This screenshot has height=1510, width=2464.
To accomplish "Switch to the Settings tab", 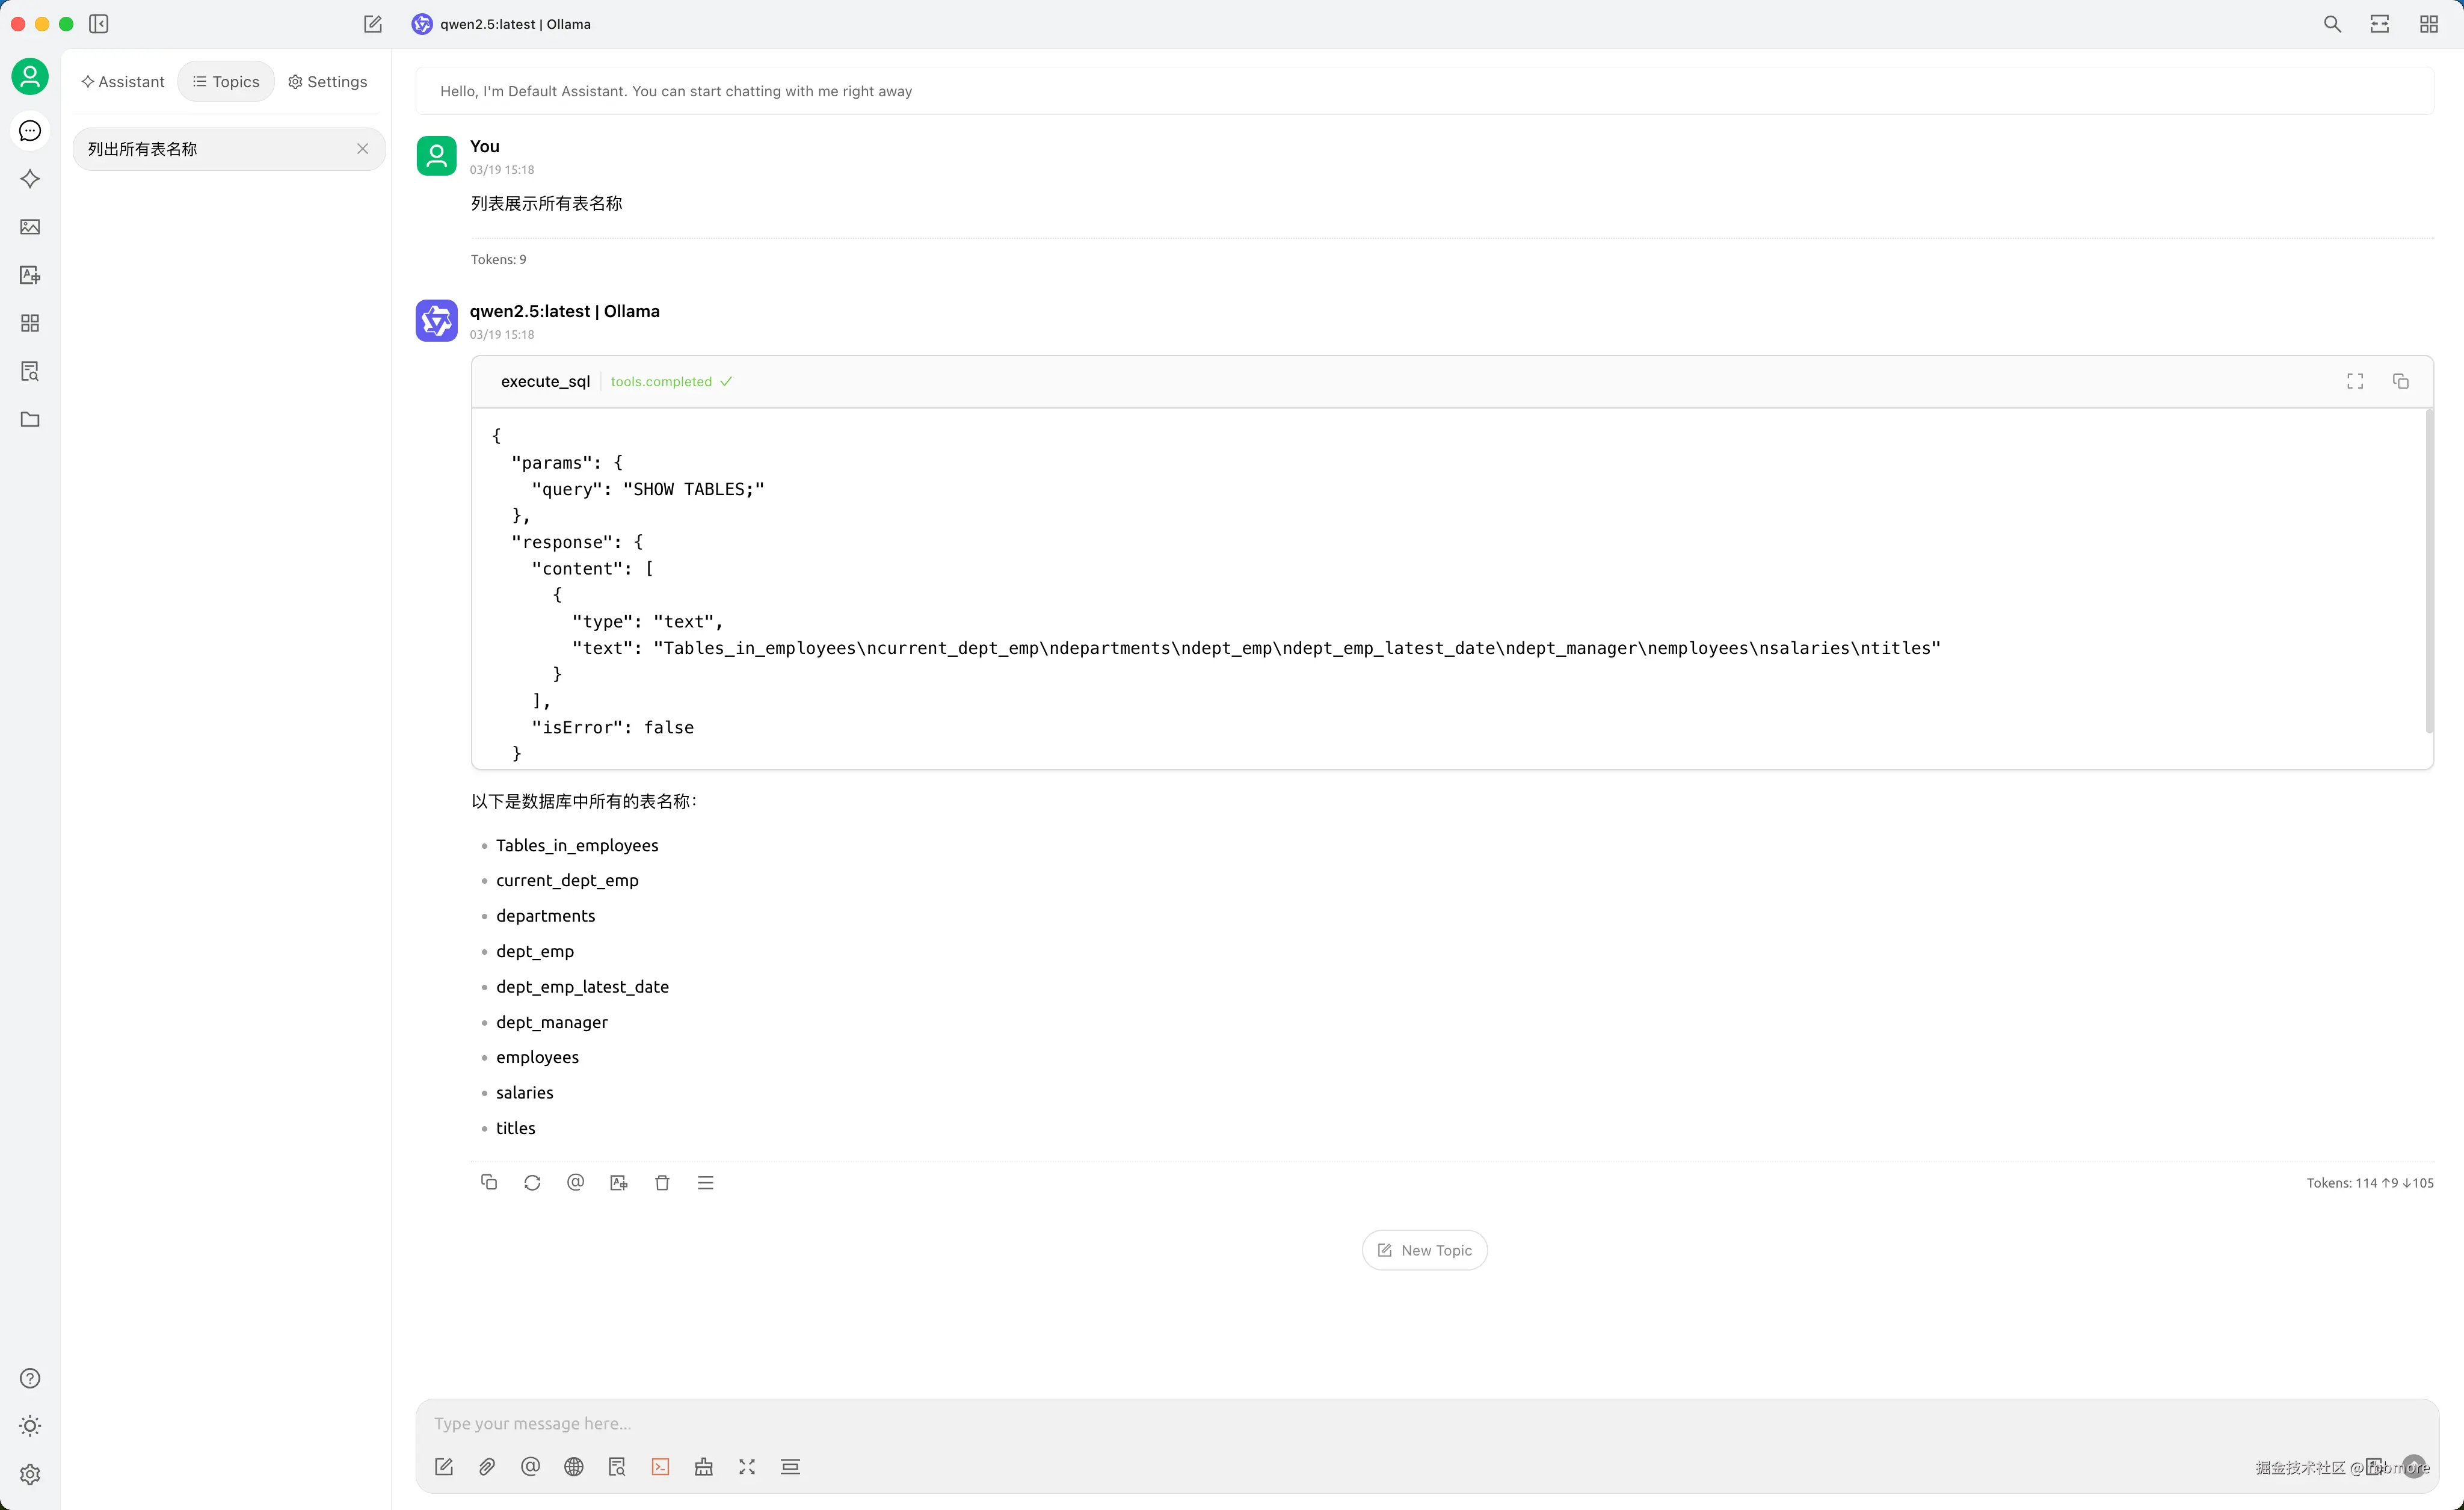I will pyautogui.click(x=327, y=82).
